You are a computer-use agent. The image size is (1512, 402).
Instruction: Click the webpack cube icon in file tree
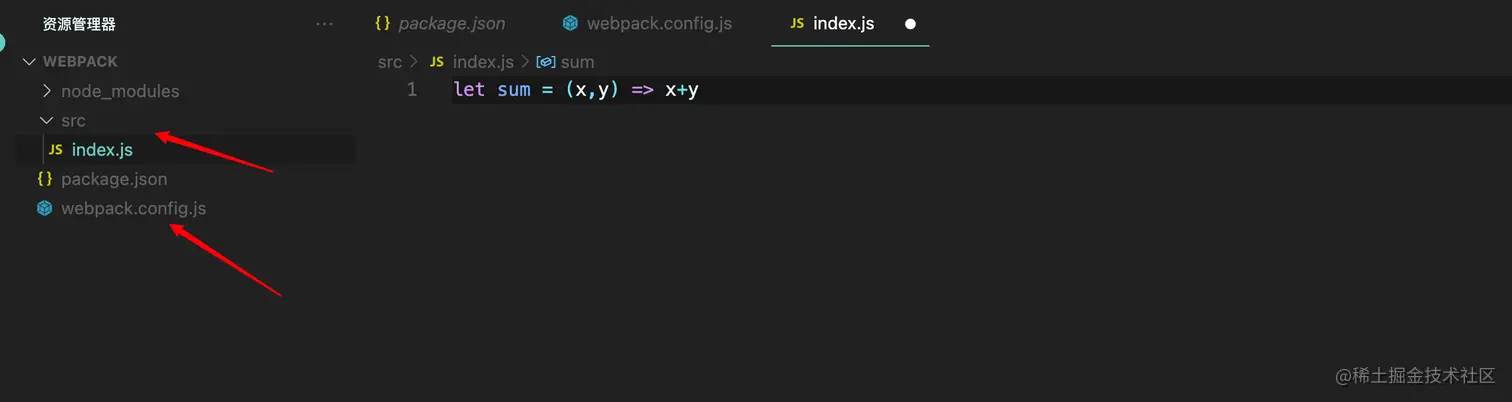click(x=44, y=209)
